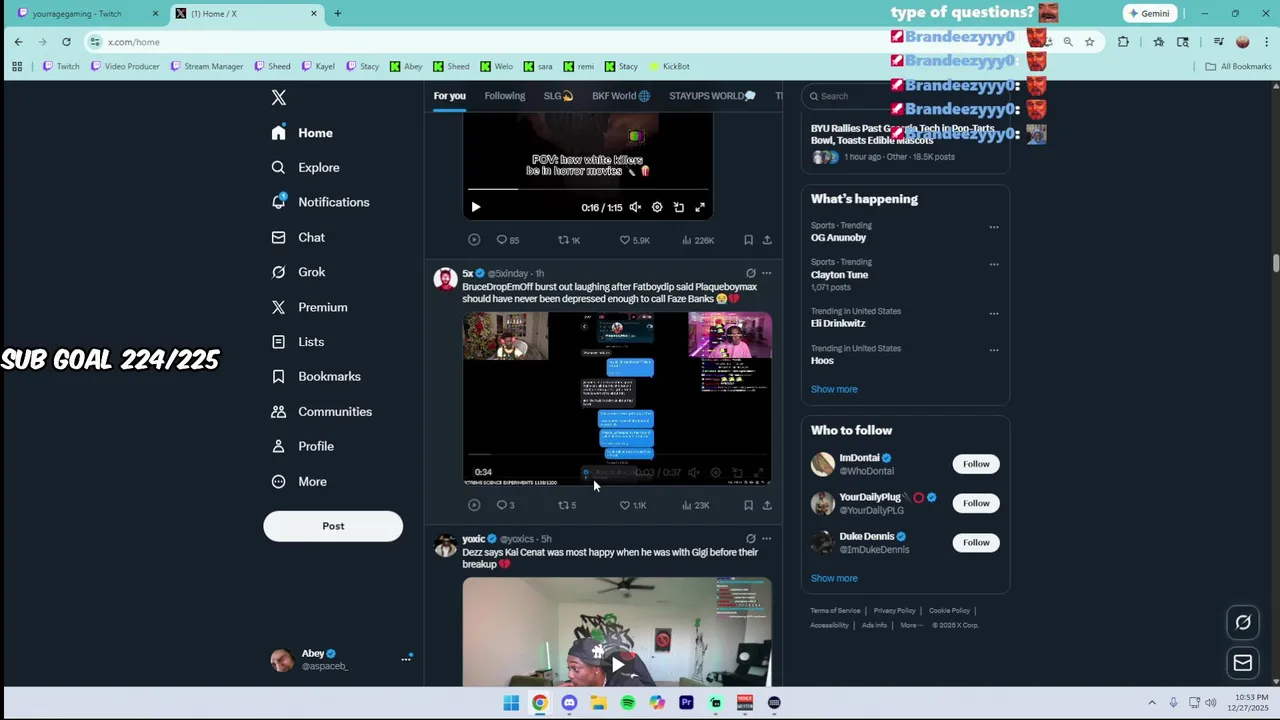Play the yoxic Kai Cenat video
Image resolution: width=1280 pixels, height=720 pixels.
click(x=617, y=663)
